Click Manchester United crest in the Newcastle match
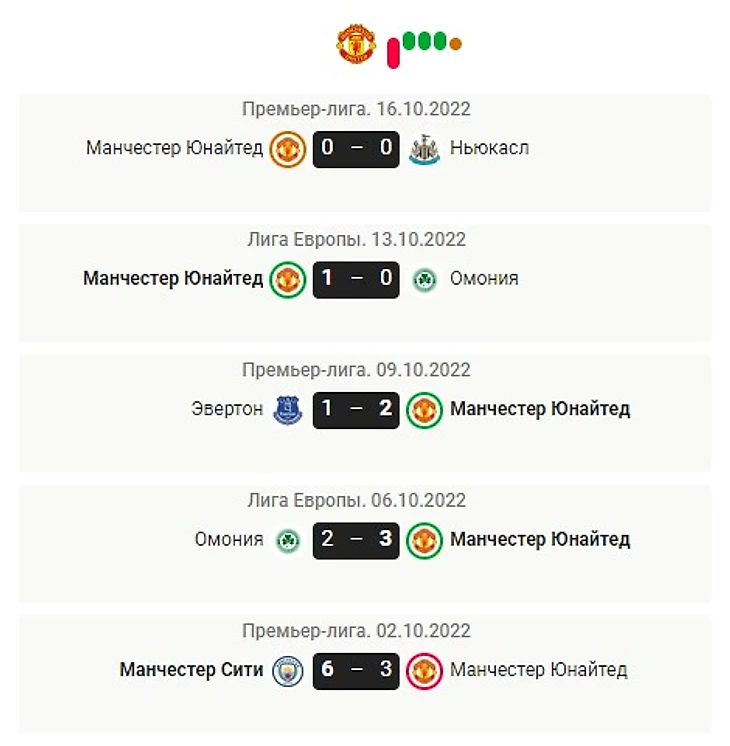Viewport: 730px width, 746px height. point(288,149)
